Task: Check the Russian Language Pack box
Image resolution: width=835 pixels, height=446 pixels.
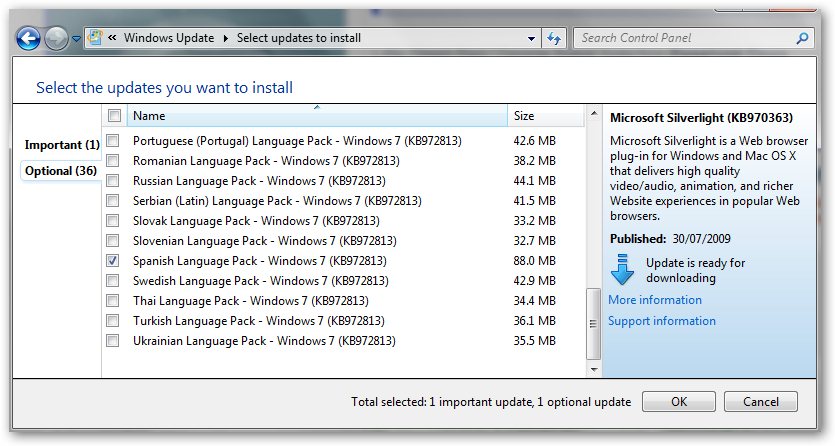Action: tap(112, 180)
